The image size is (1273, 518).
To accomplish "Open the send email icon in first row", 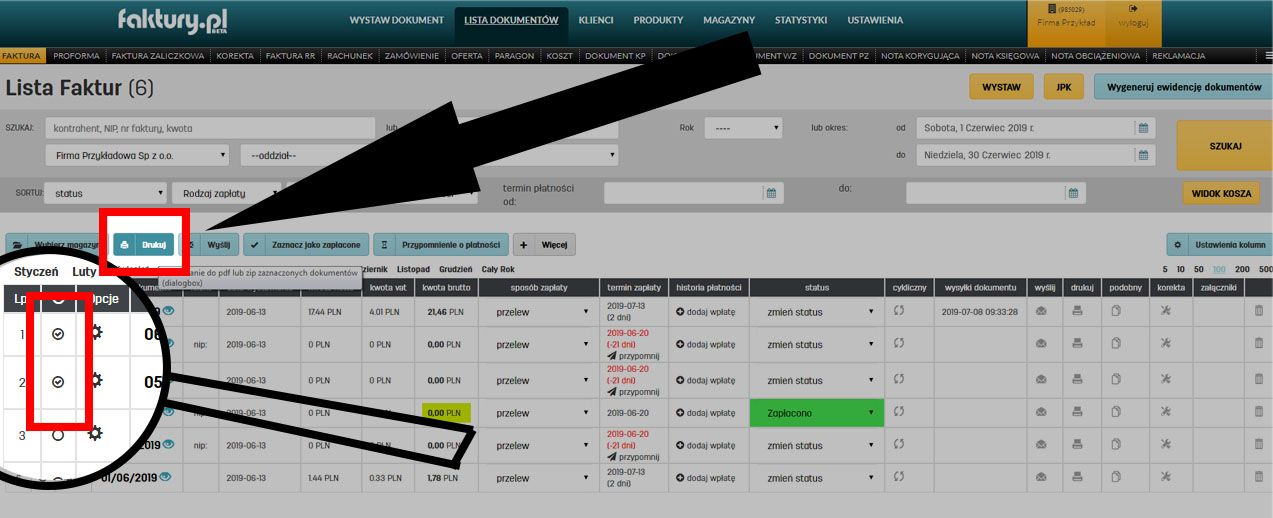I will pos(1041,312).
